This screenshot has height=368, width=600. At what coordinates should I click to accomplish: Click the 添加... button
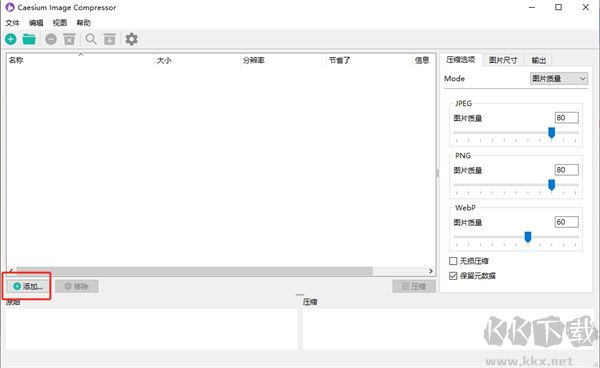28,286
